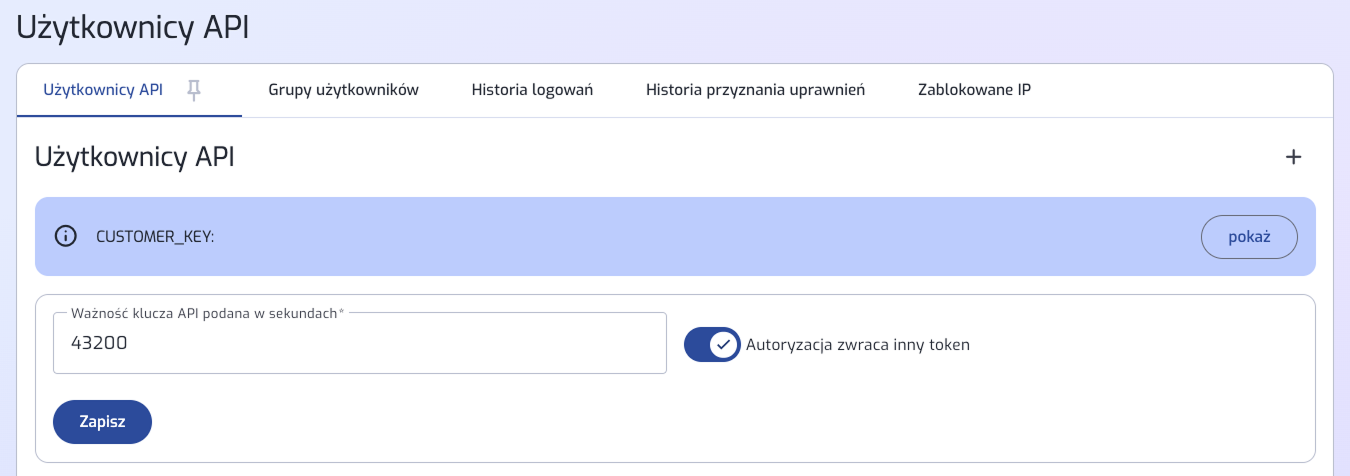Switch to the Grupy użytkowników tab

coord(343,90)
